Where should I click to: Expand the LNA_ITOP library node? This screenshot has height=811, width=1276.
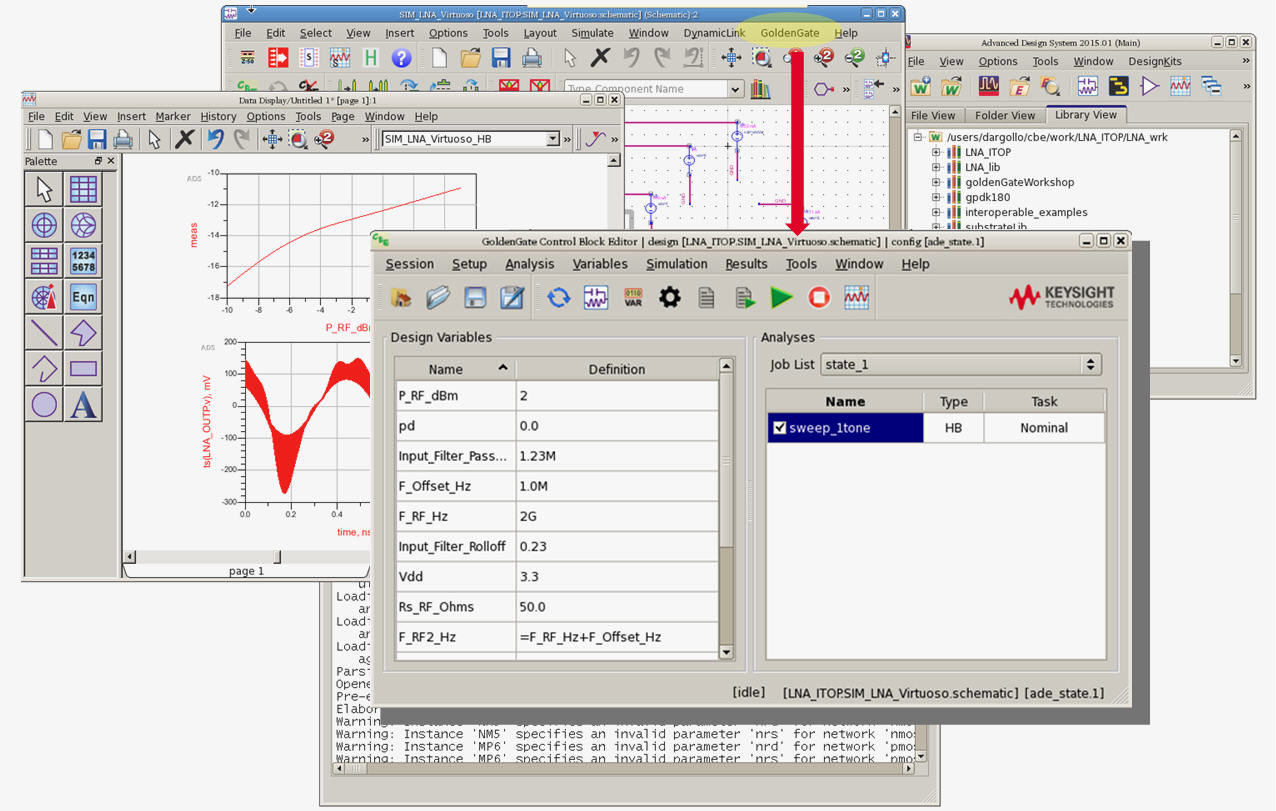point(937,152)
